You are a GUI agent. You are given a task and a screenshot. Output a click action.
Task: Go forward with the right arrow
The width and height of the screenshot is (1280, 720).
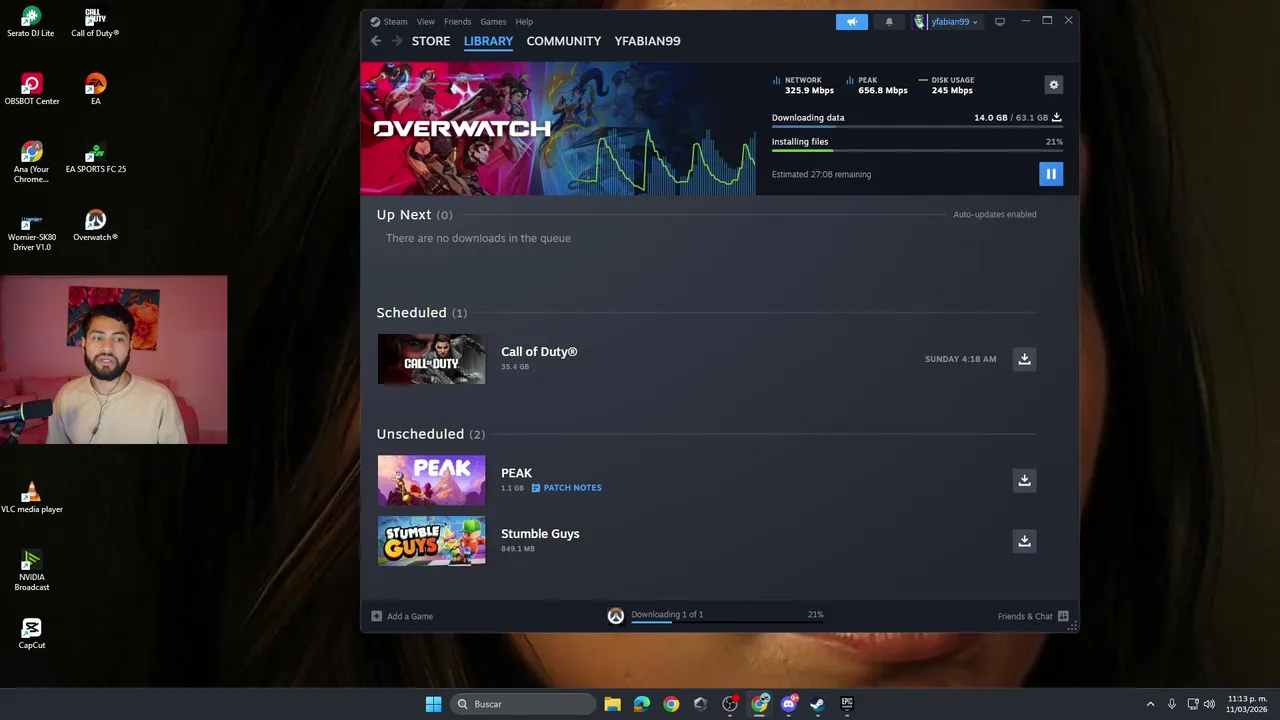[x=397, y=41]
